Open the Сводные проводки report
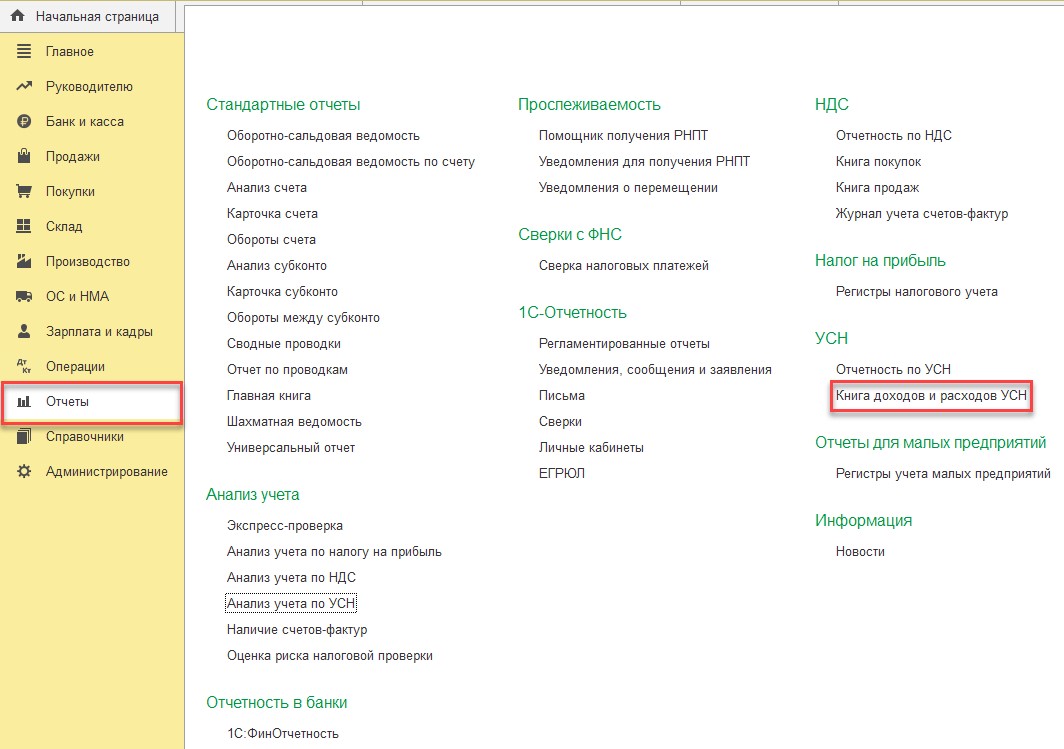 coord(284,343)
